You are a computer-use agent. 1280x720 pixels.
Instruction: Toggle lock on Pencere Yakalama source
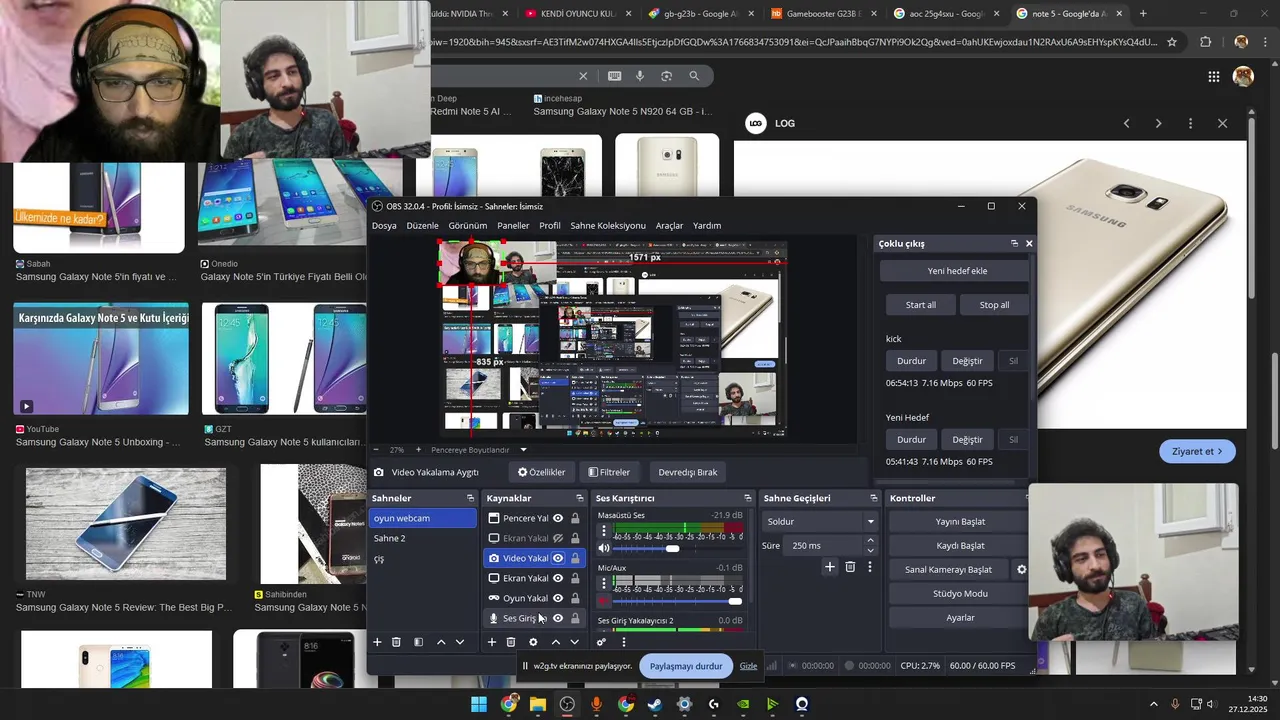click(x=575, y=518)
